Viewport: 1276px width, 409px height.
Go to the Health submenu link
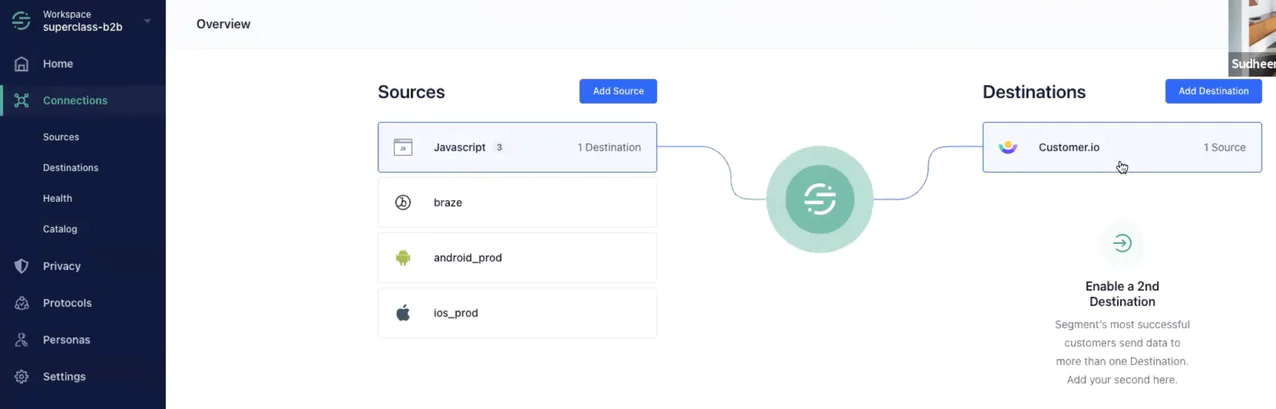[57, 198]
